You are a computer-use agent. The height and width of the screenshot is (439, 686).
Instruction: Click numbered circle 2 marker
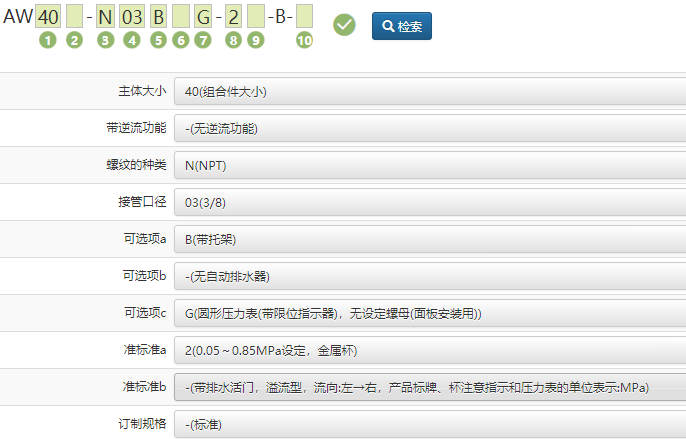coord(74,41)
